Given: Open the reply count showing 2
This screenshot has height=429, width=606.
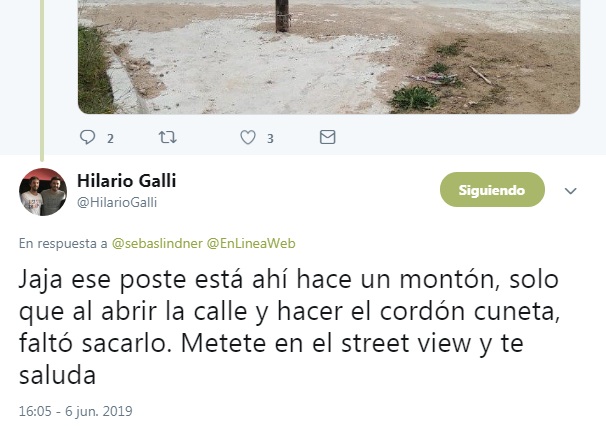Looking at the screenshot, I should click(x=110, y=138).
